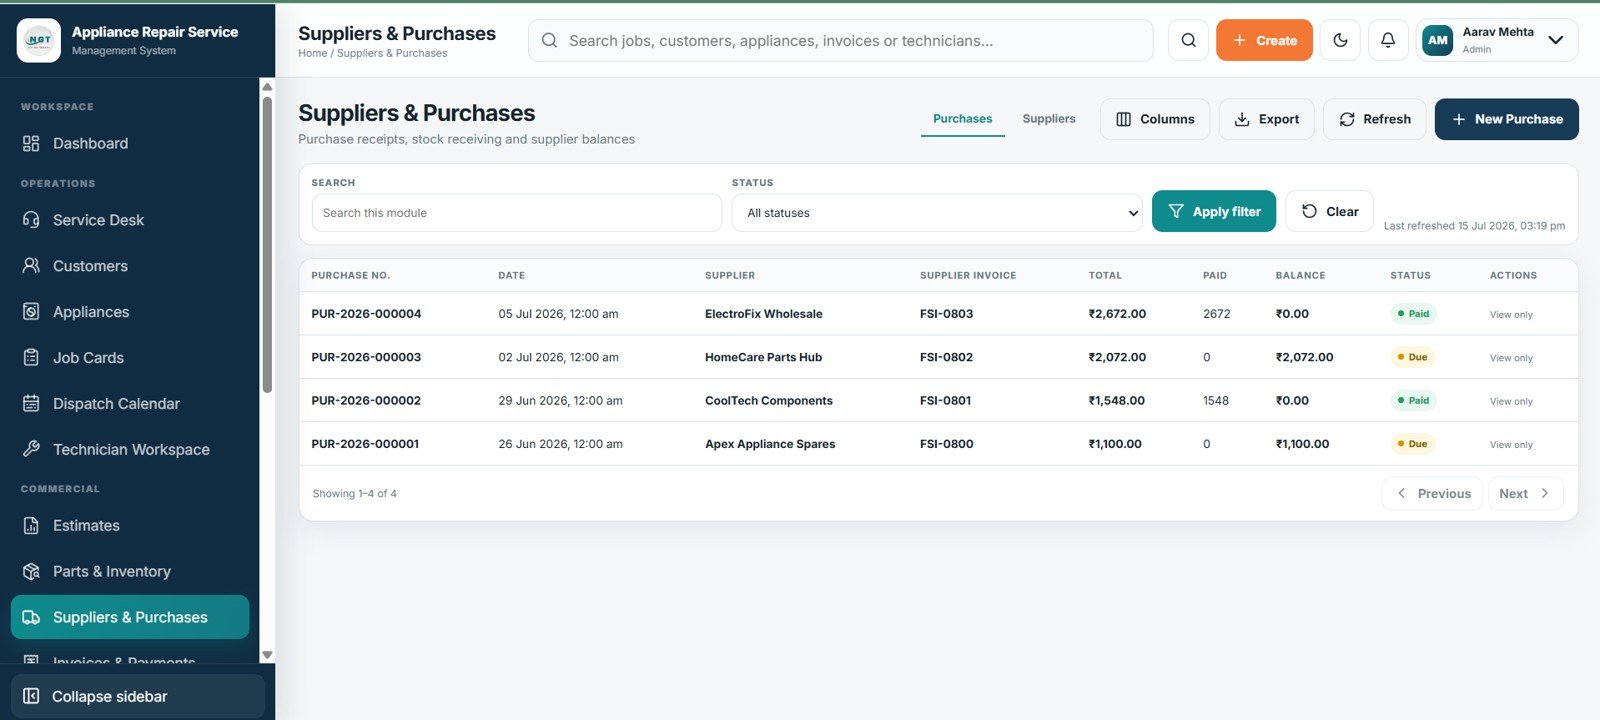Click the Appliance Repair Service logo
This screenshot has width=1600, height=720.
[39, 40]
